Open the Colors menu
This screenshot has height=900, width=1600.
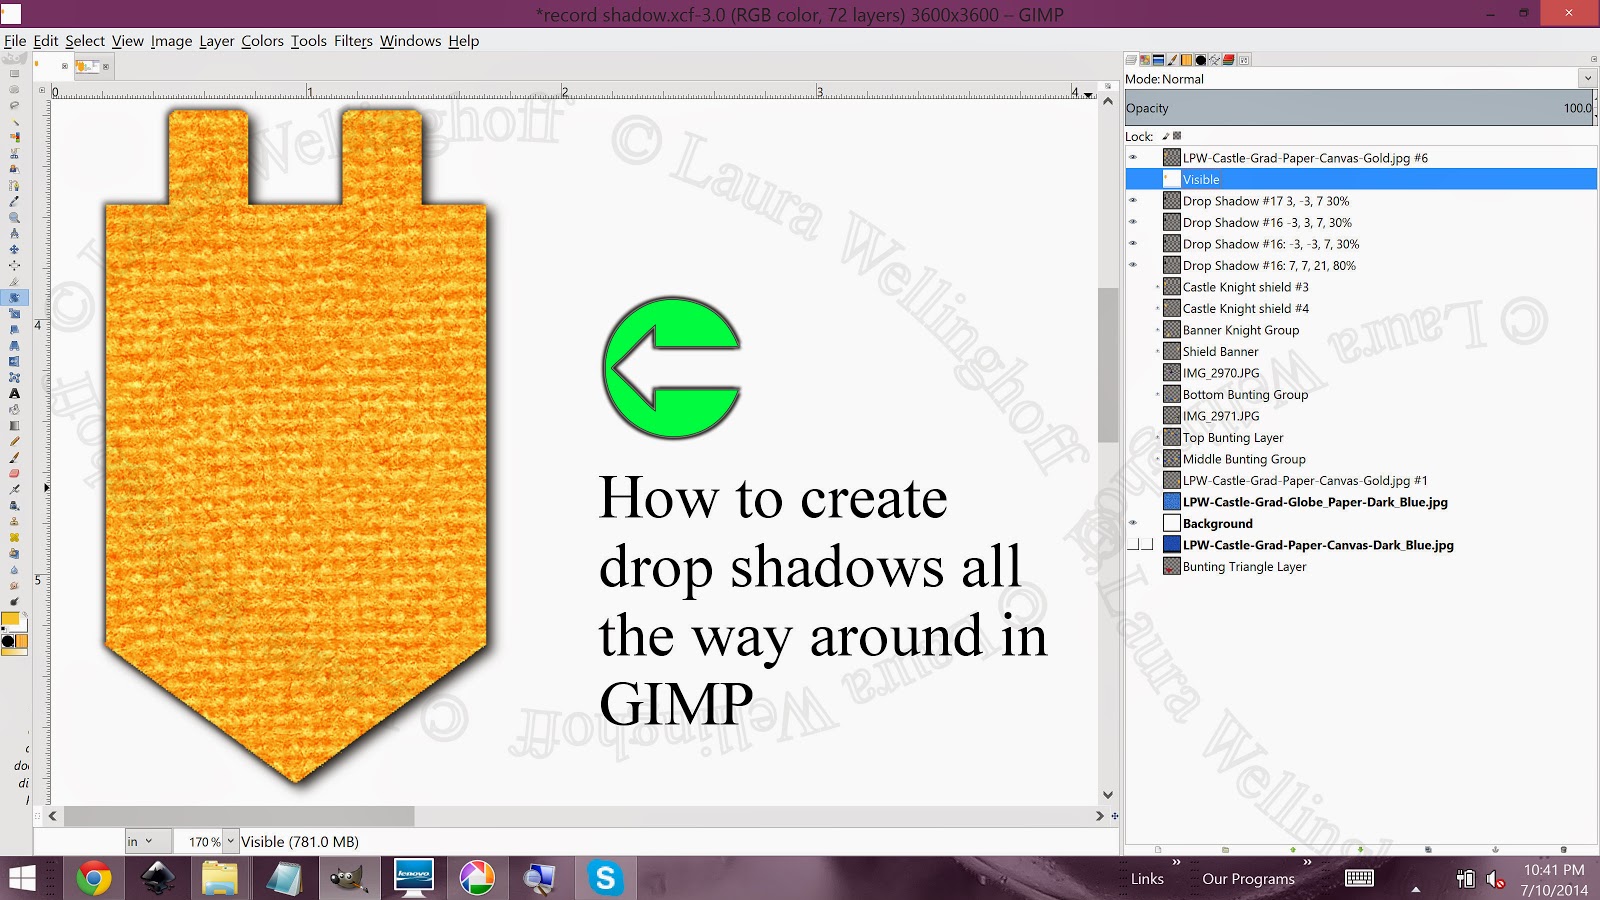pyautogui.click(x=262, y=41)
